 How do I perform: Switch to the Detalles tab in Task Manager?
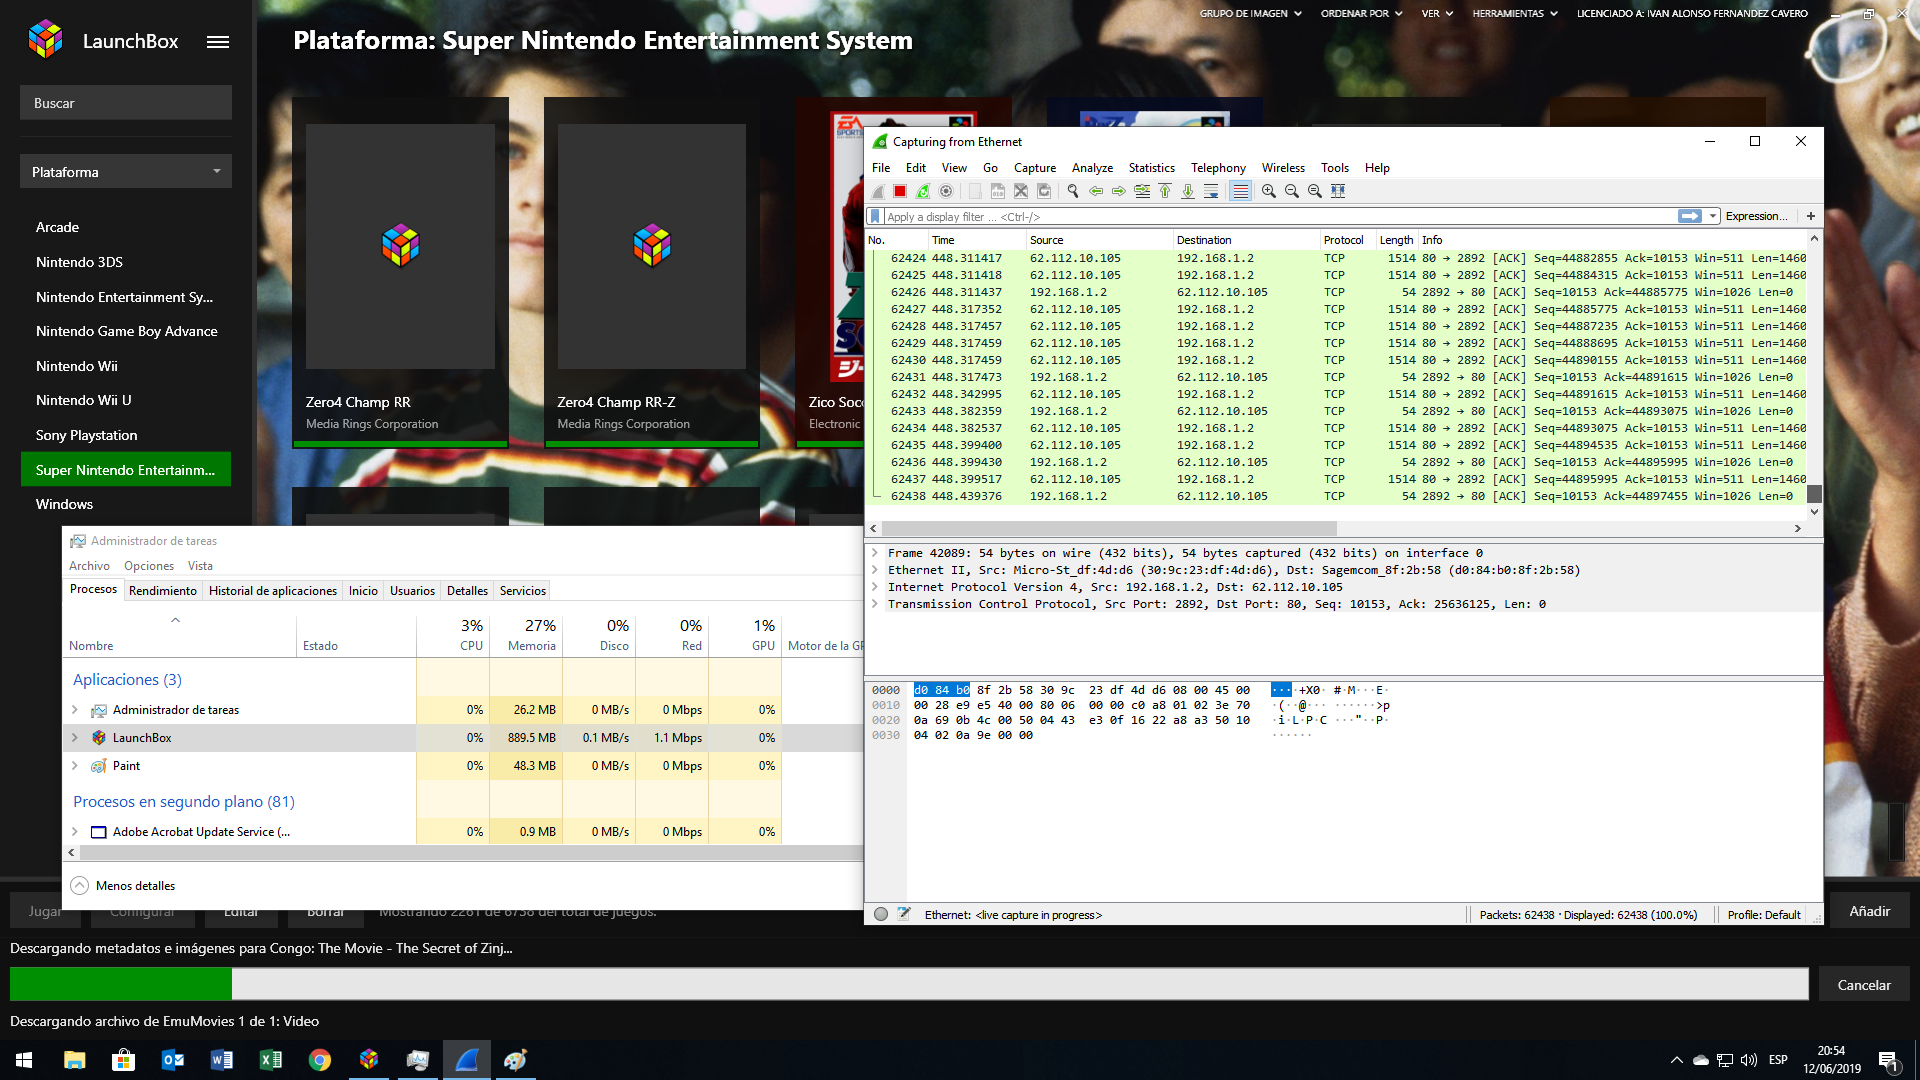(x=467, y=591)
